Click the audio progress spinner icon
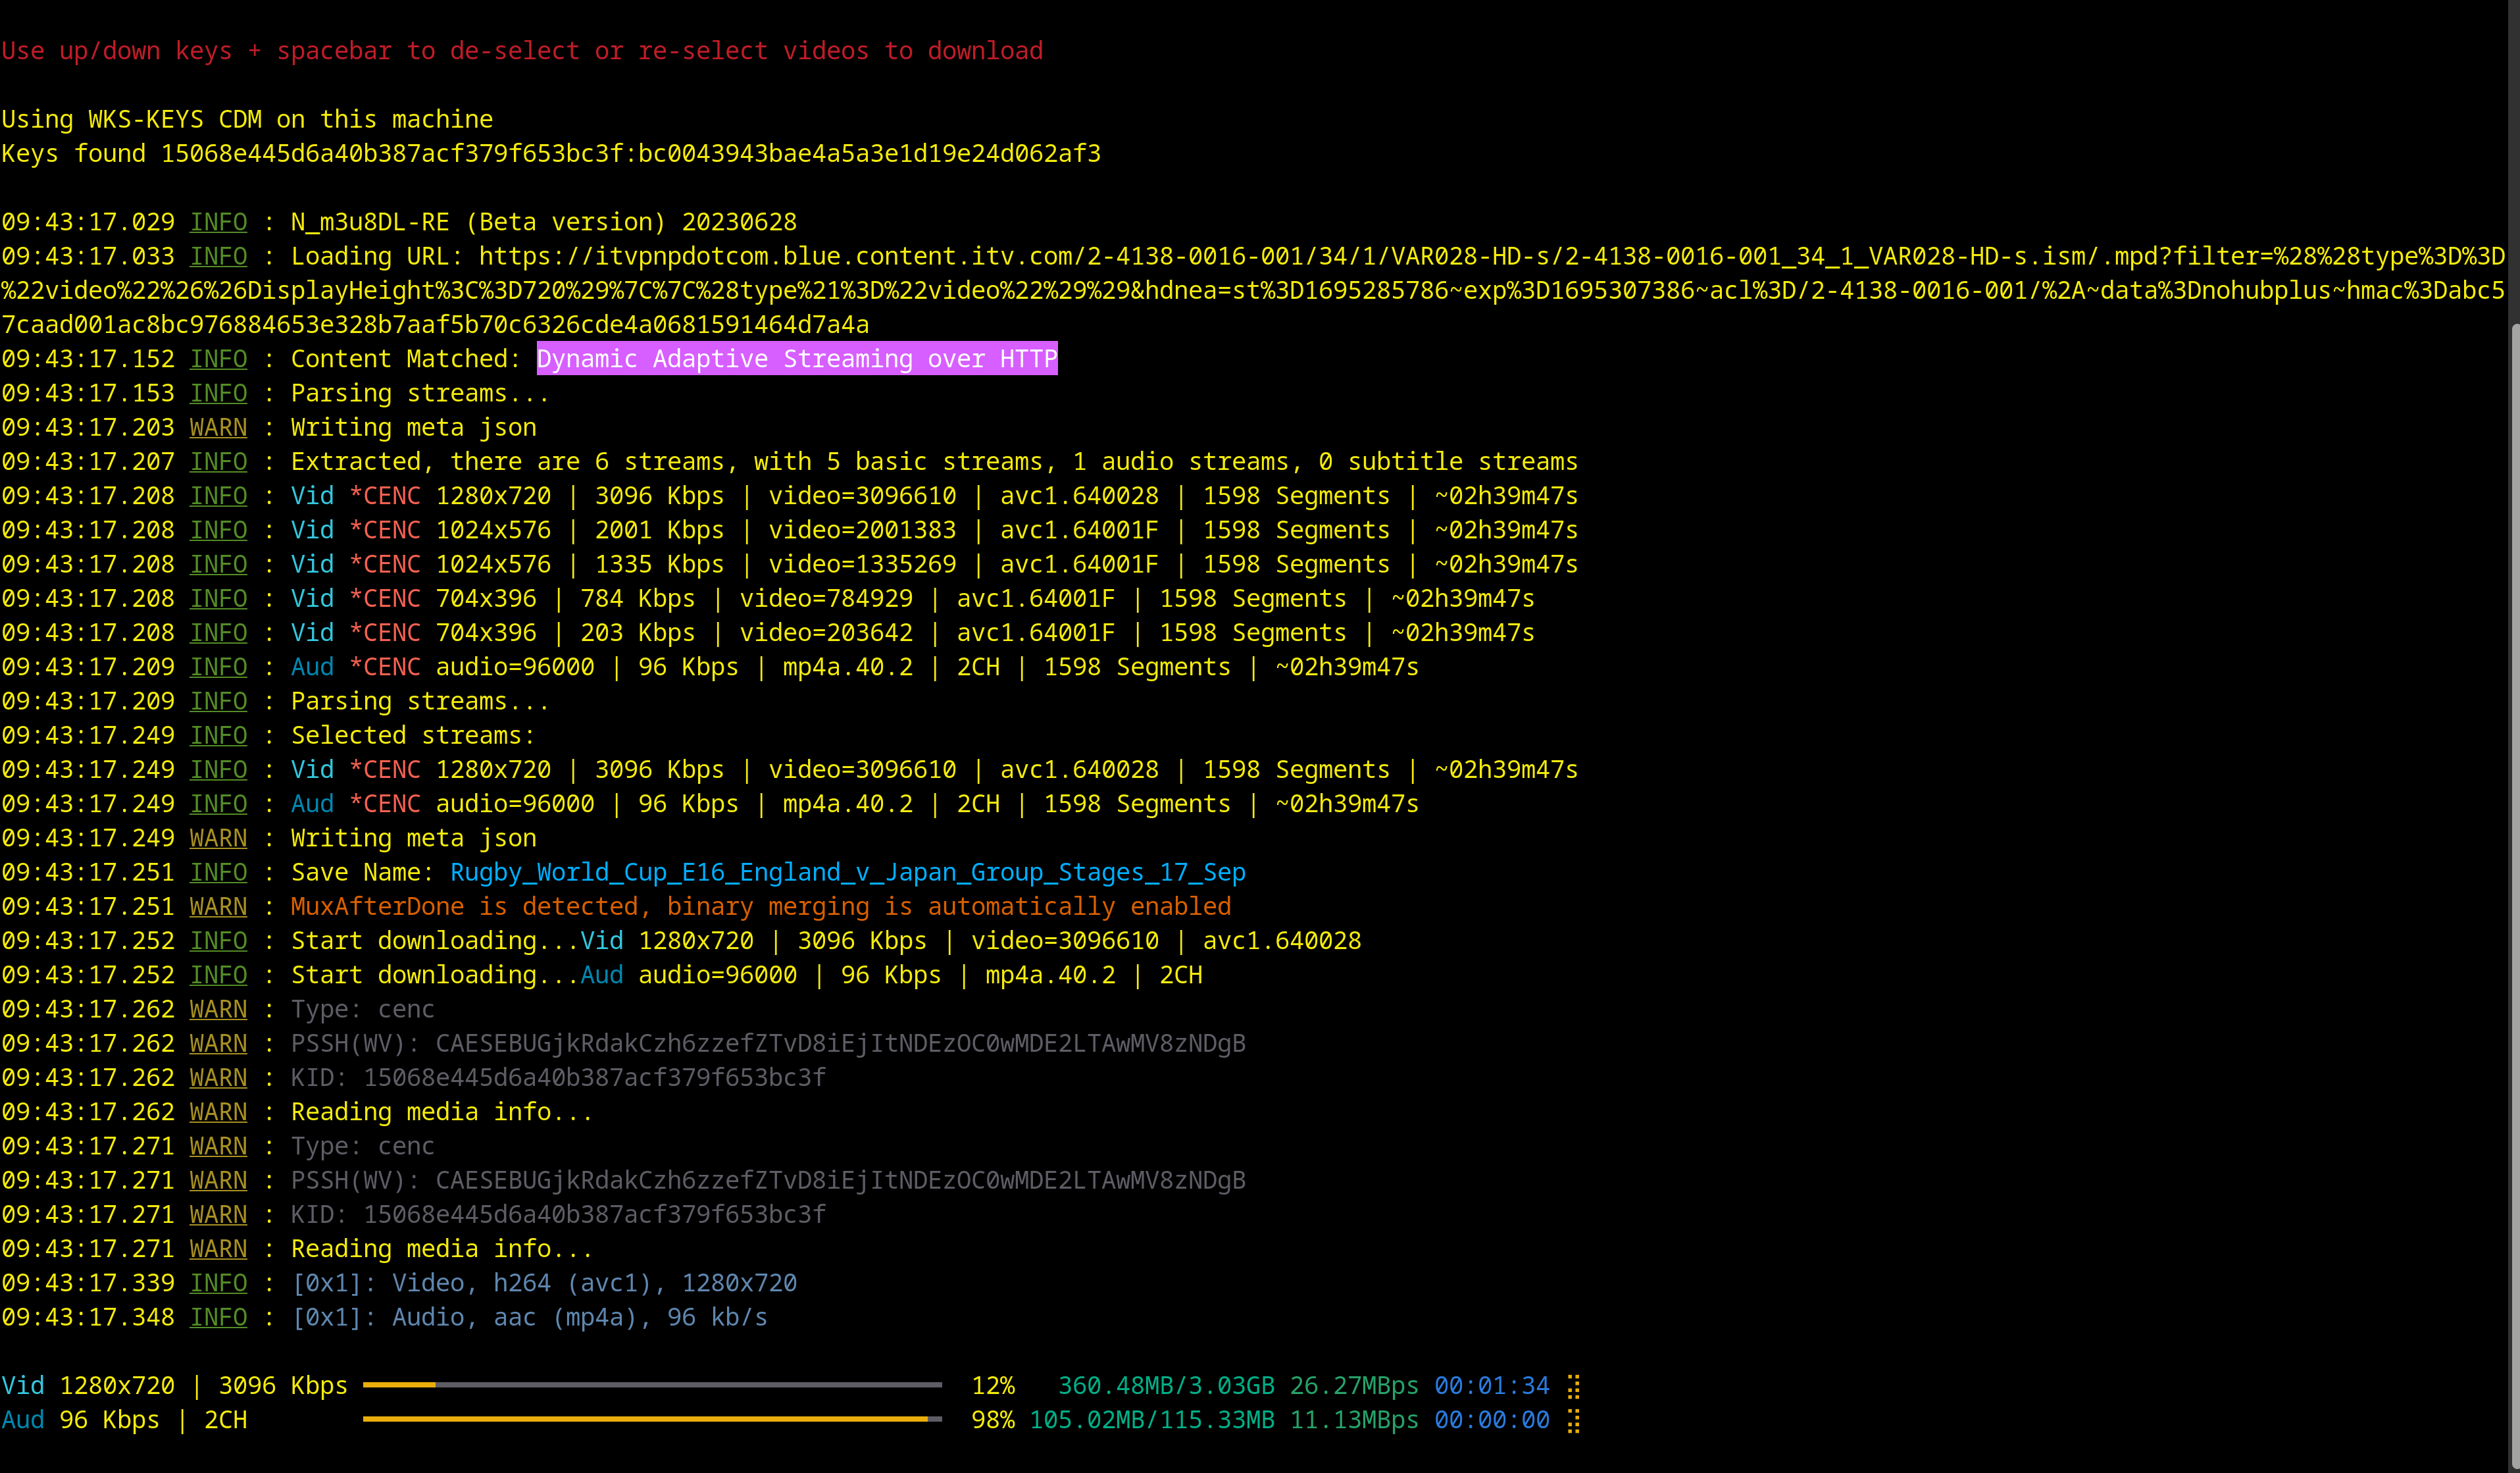This screenshot has height=1473, width=2520. (x=1573, y=1420)
